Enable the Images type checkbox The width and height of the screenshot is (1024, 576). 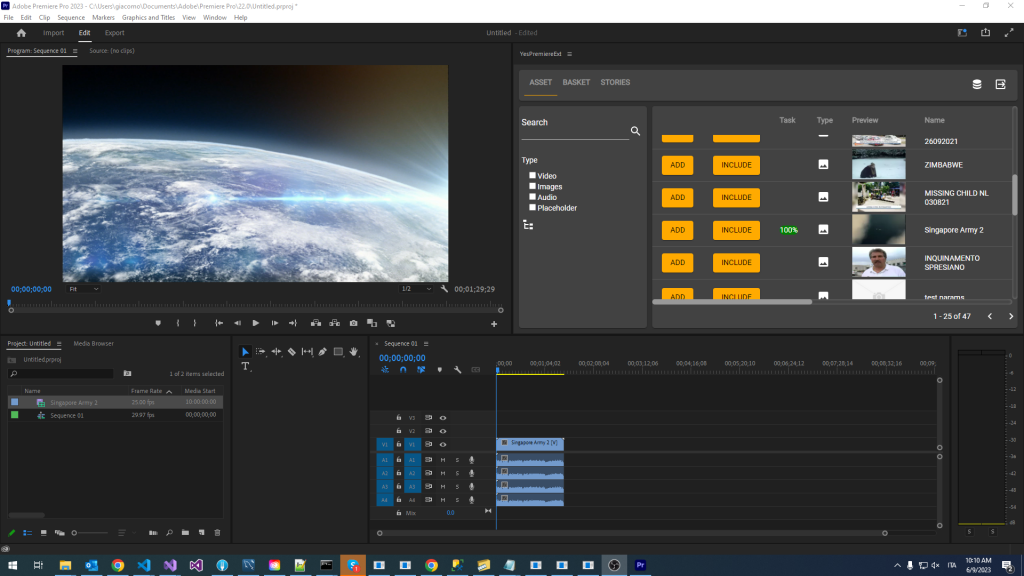point(532,186)
